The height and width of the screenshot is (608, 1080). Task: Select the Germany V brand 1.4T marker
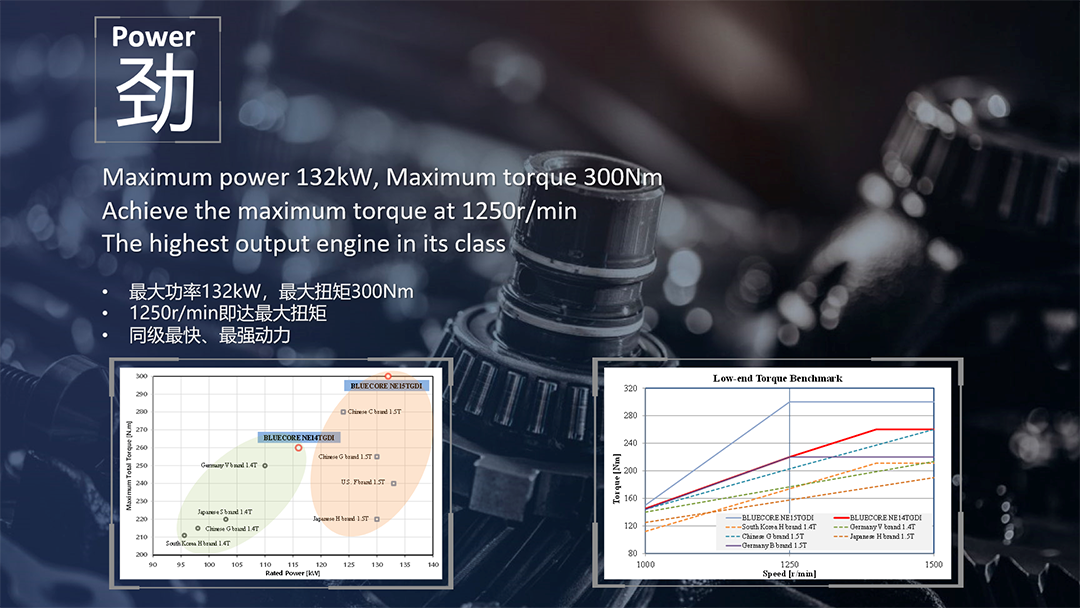pyautogui.click(x=265, y=465)
